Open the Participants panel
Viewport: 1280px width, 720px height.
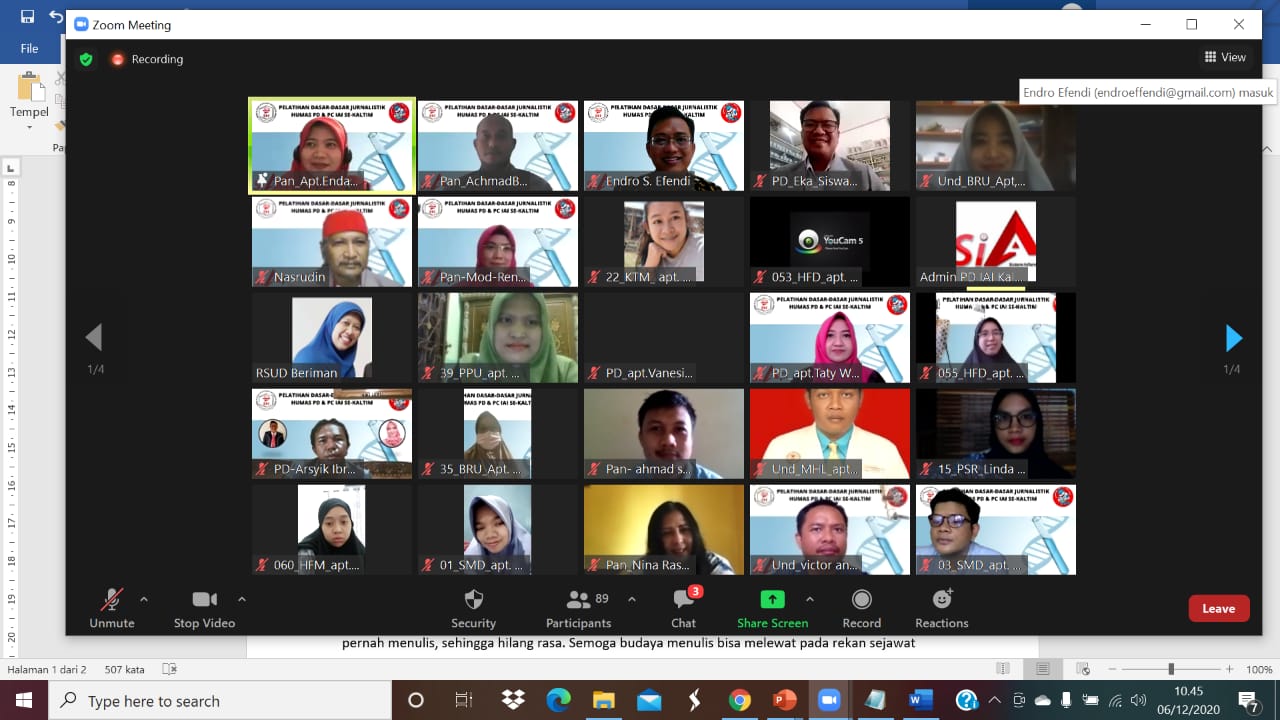tap(578, 608)
